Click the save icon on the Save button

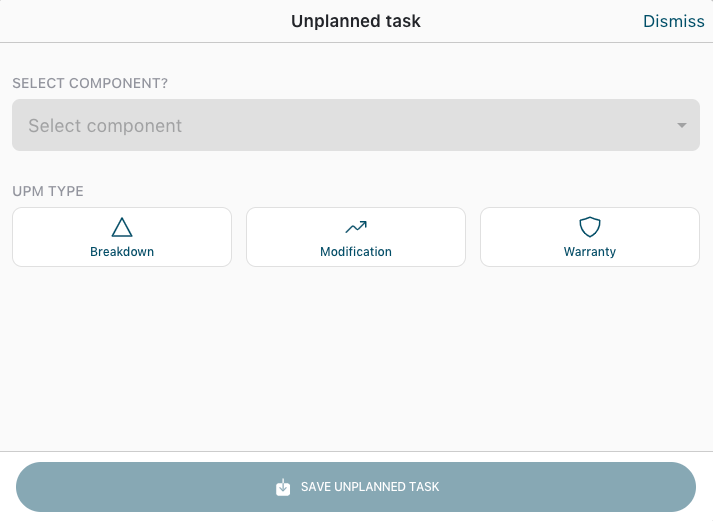point(283,487)
